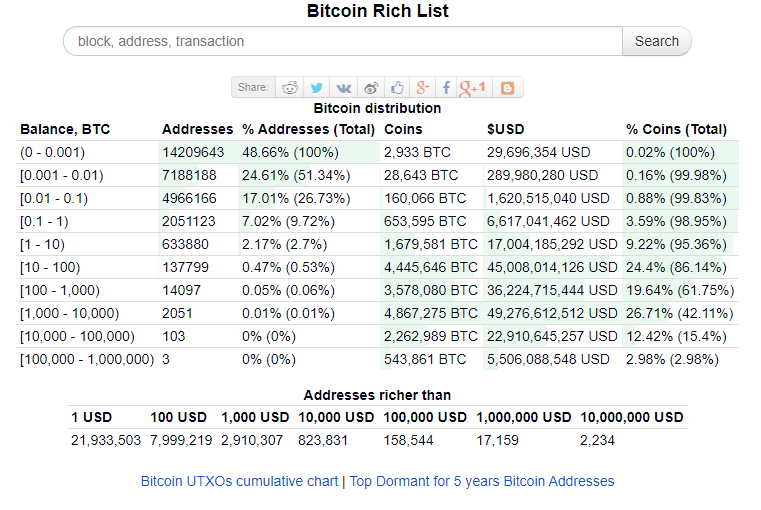Click the '2.98% (2.98%)' cell
The width and height of the screenshot is (761, 510).
click(x=672, y=360)
